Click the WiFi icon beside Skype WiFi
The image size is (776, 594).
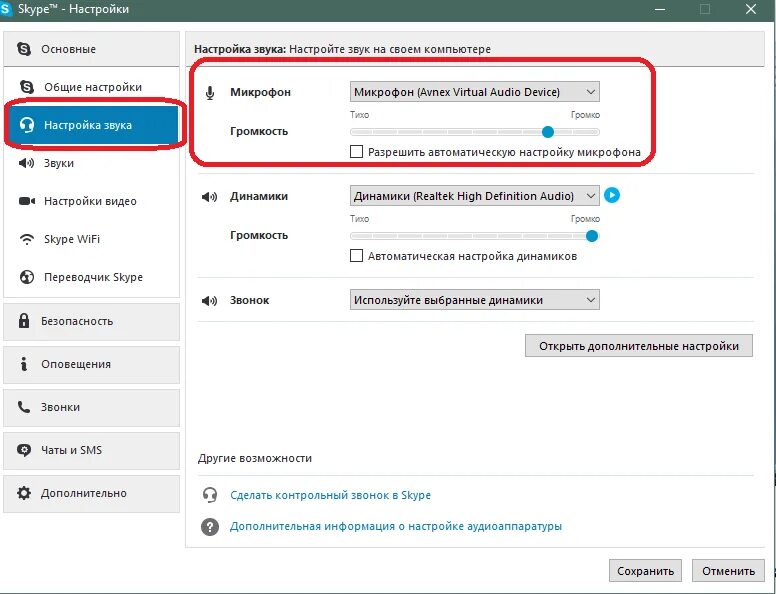point(27,240)
